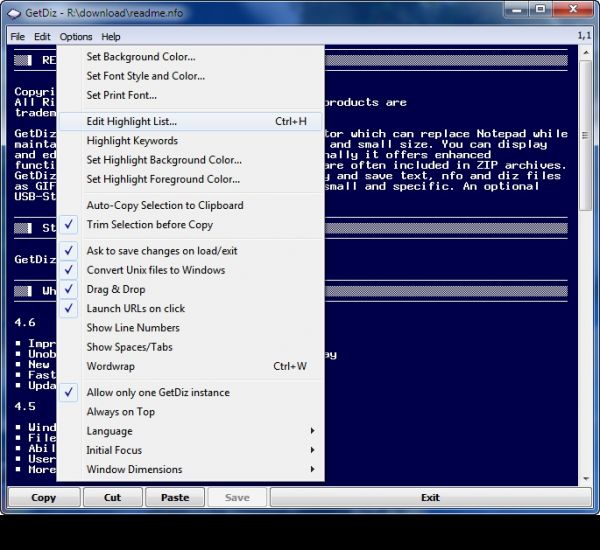The image size is (600, 550).
Task: Select Set Highlight Foreground Color
Action: point(163,180)
